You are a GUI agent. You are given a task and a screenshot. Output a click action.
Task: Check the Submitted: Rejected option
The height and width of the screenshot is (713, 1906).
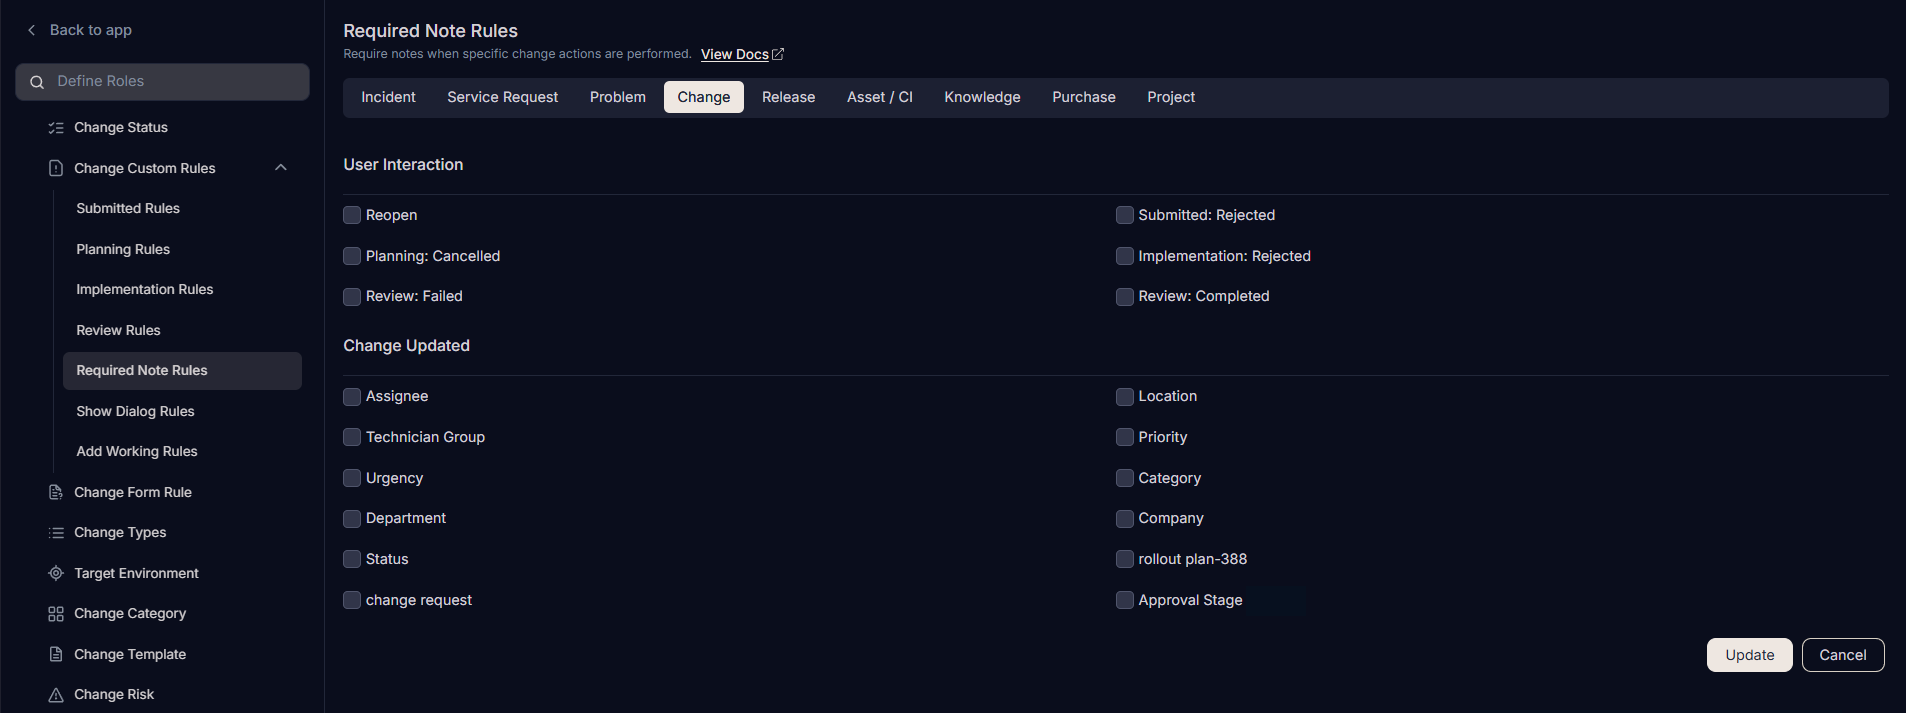1125,215
